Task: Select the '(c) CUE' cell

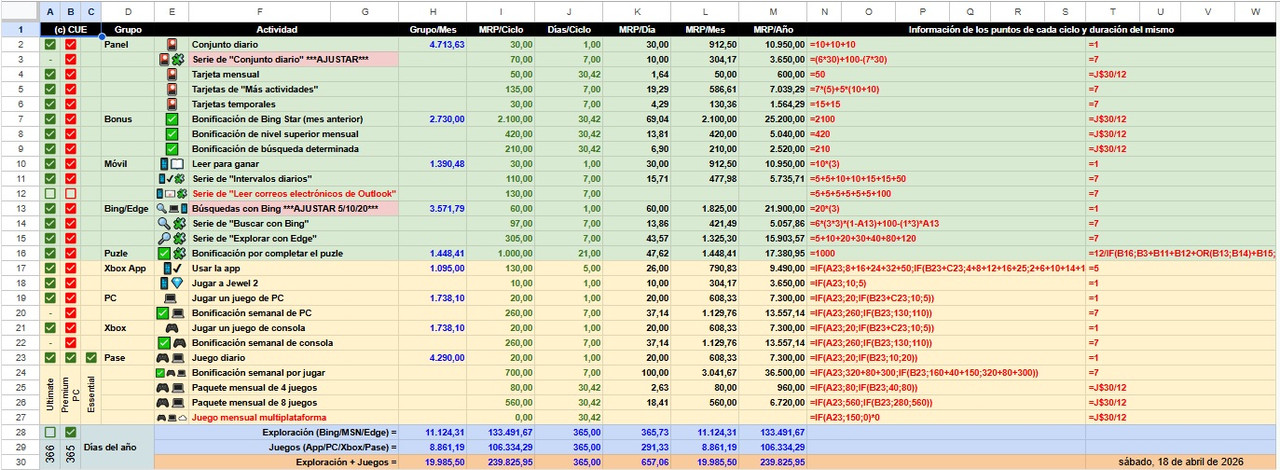Action: pyautogui.click(x=70, y=30)
